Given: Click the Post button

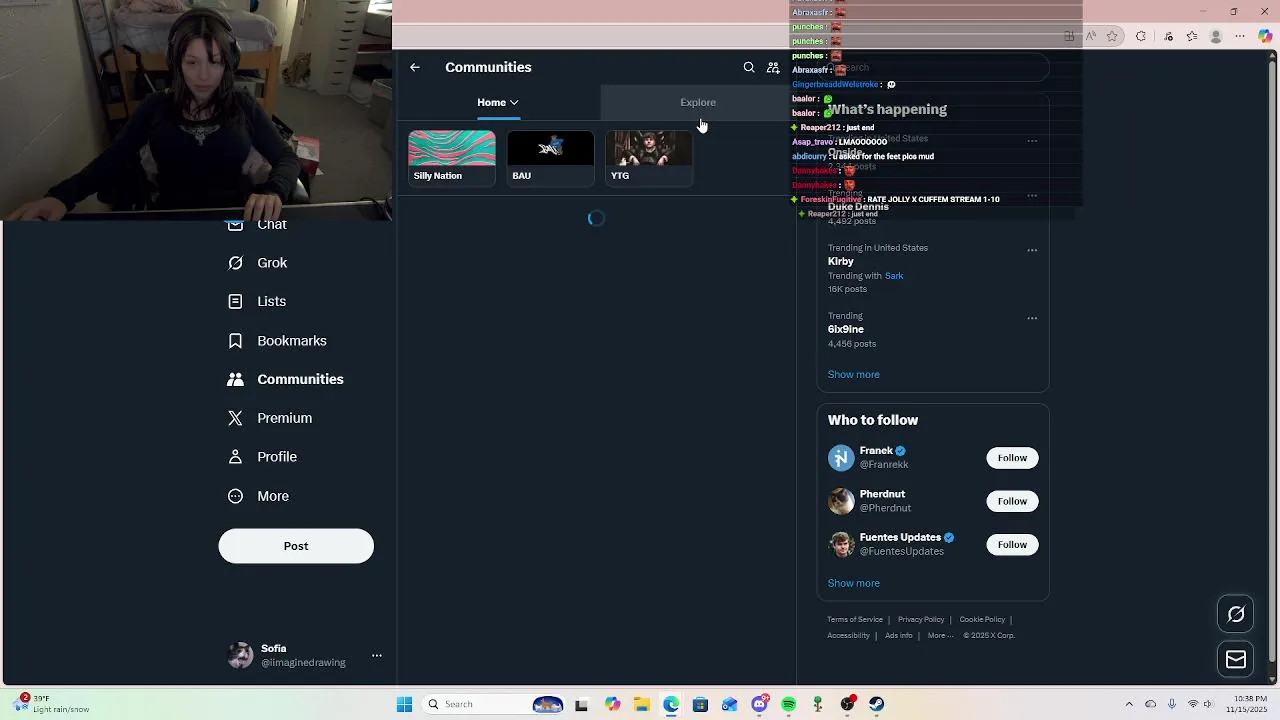Looking at the screenshot, I should point(296,547).
